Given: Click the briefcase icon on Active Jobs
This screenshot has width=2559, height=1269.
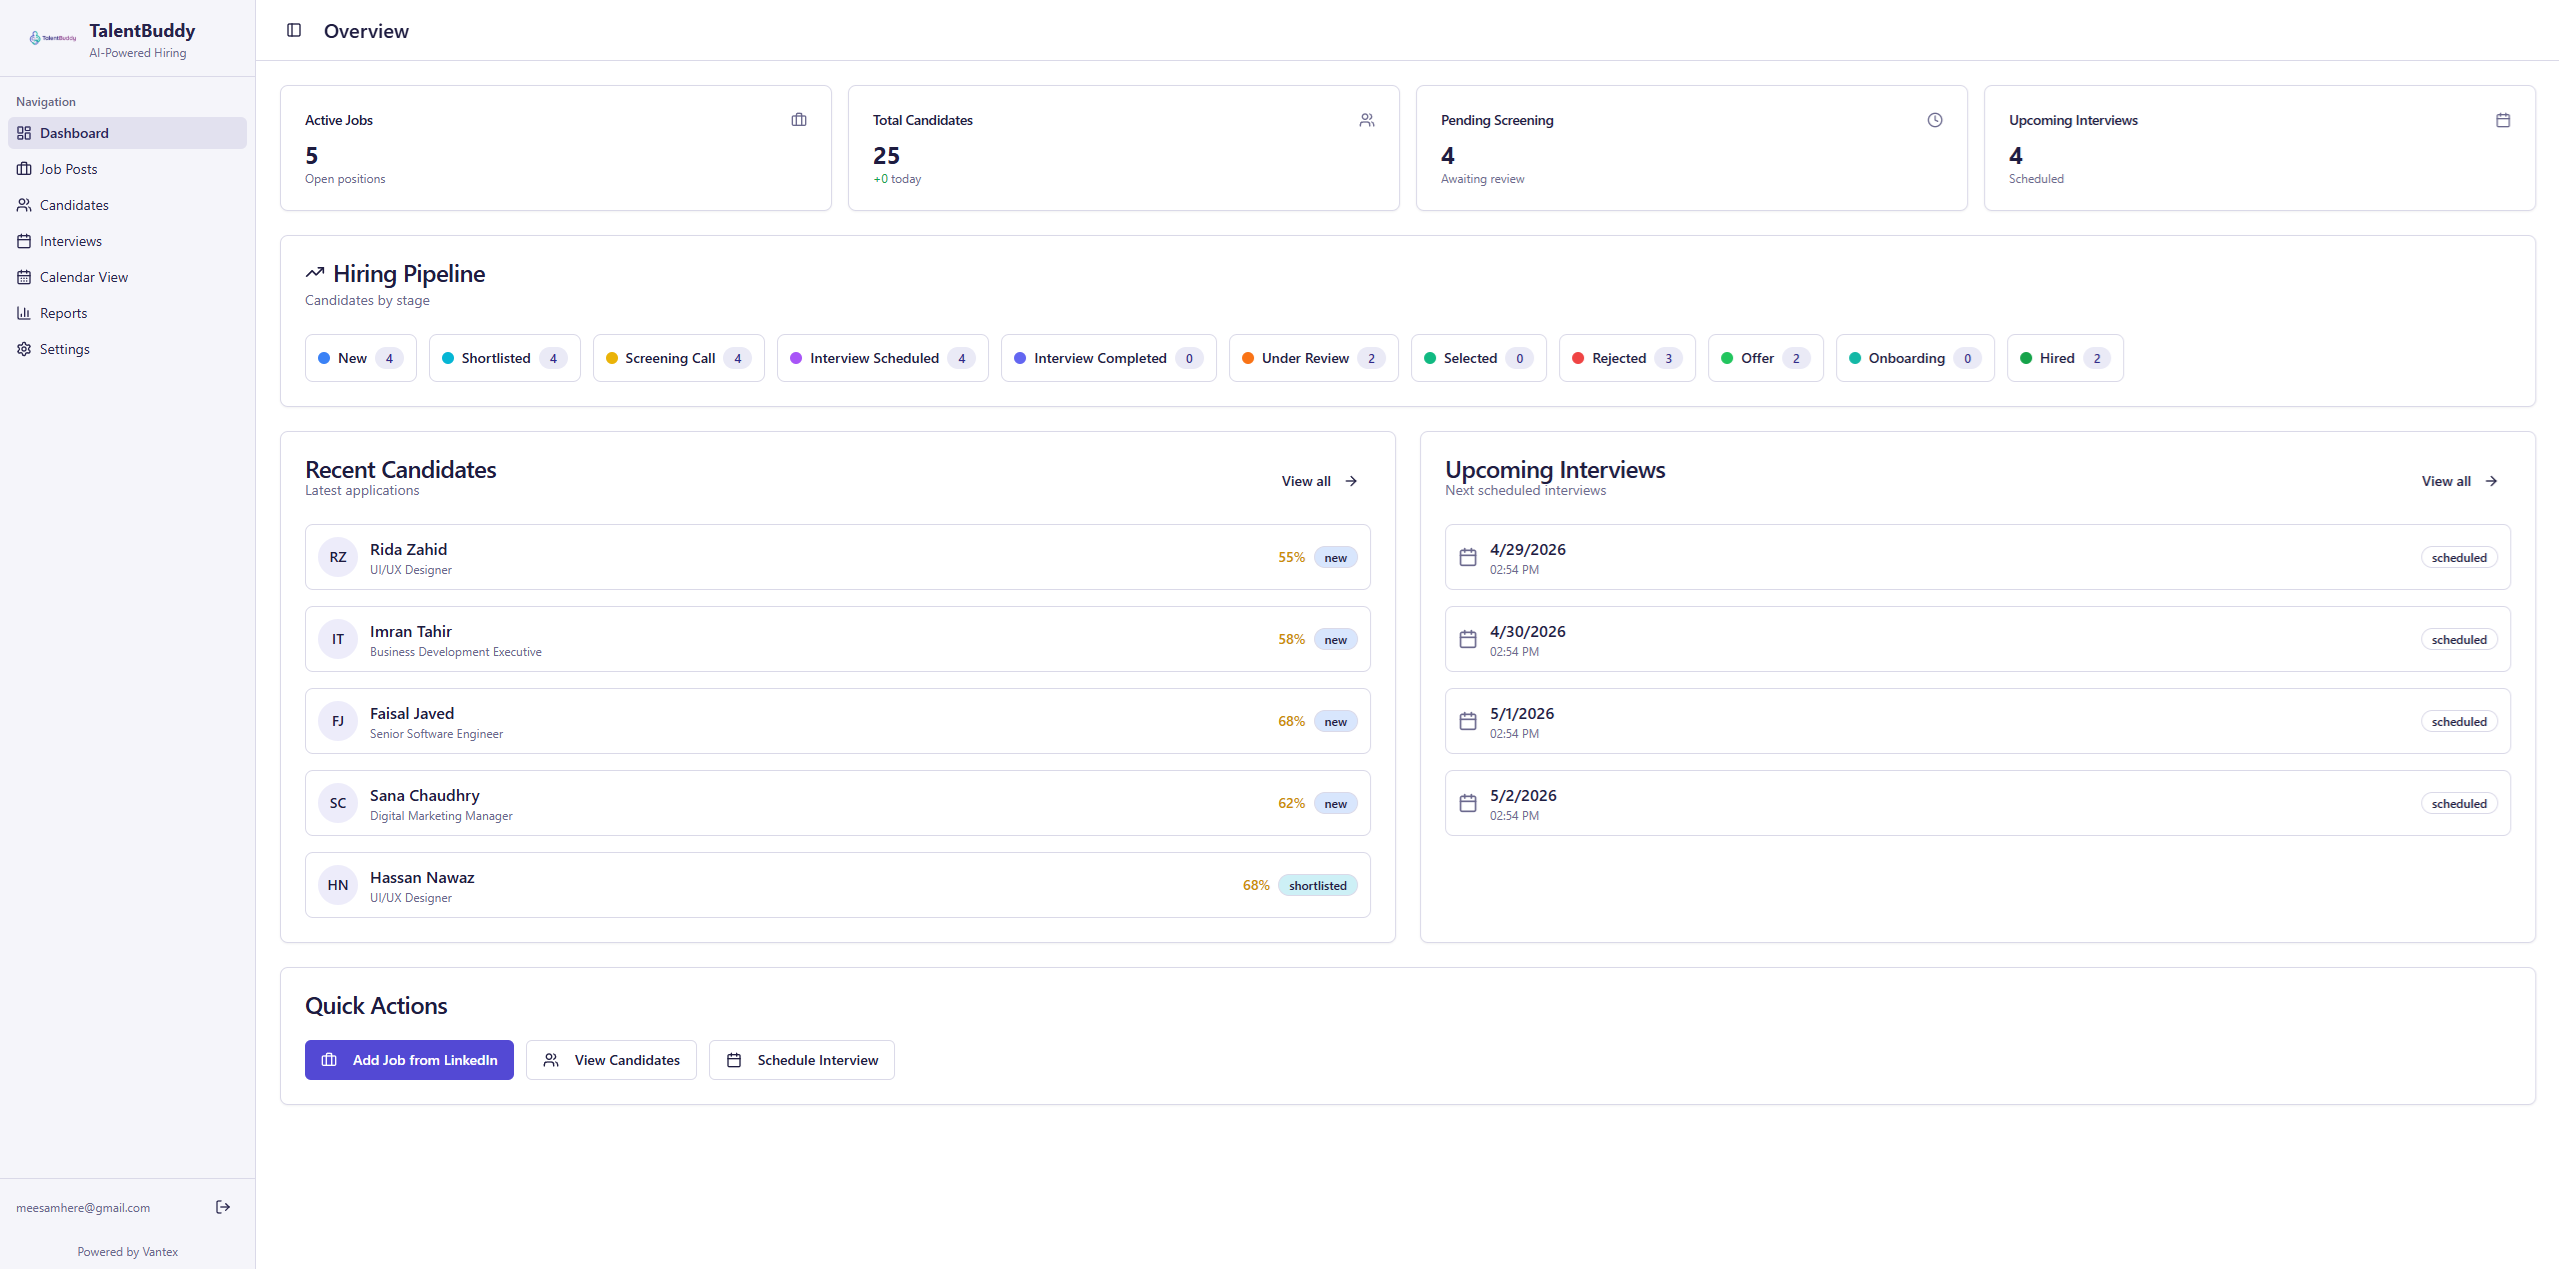Looking at the screenshot, I should [799, 120].
